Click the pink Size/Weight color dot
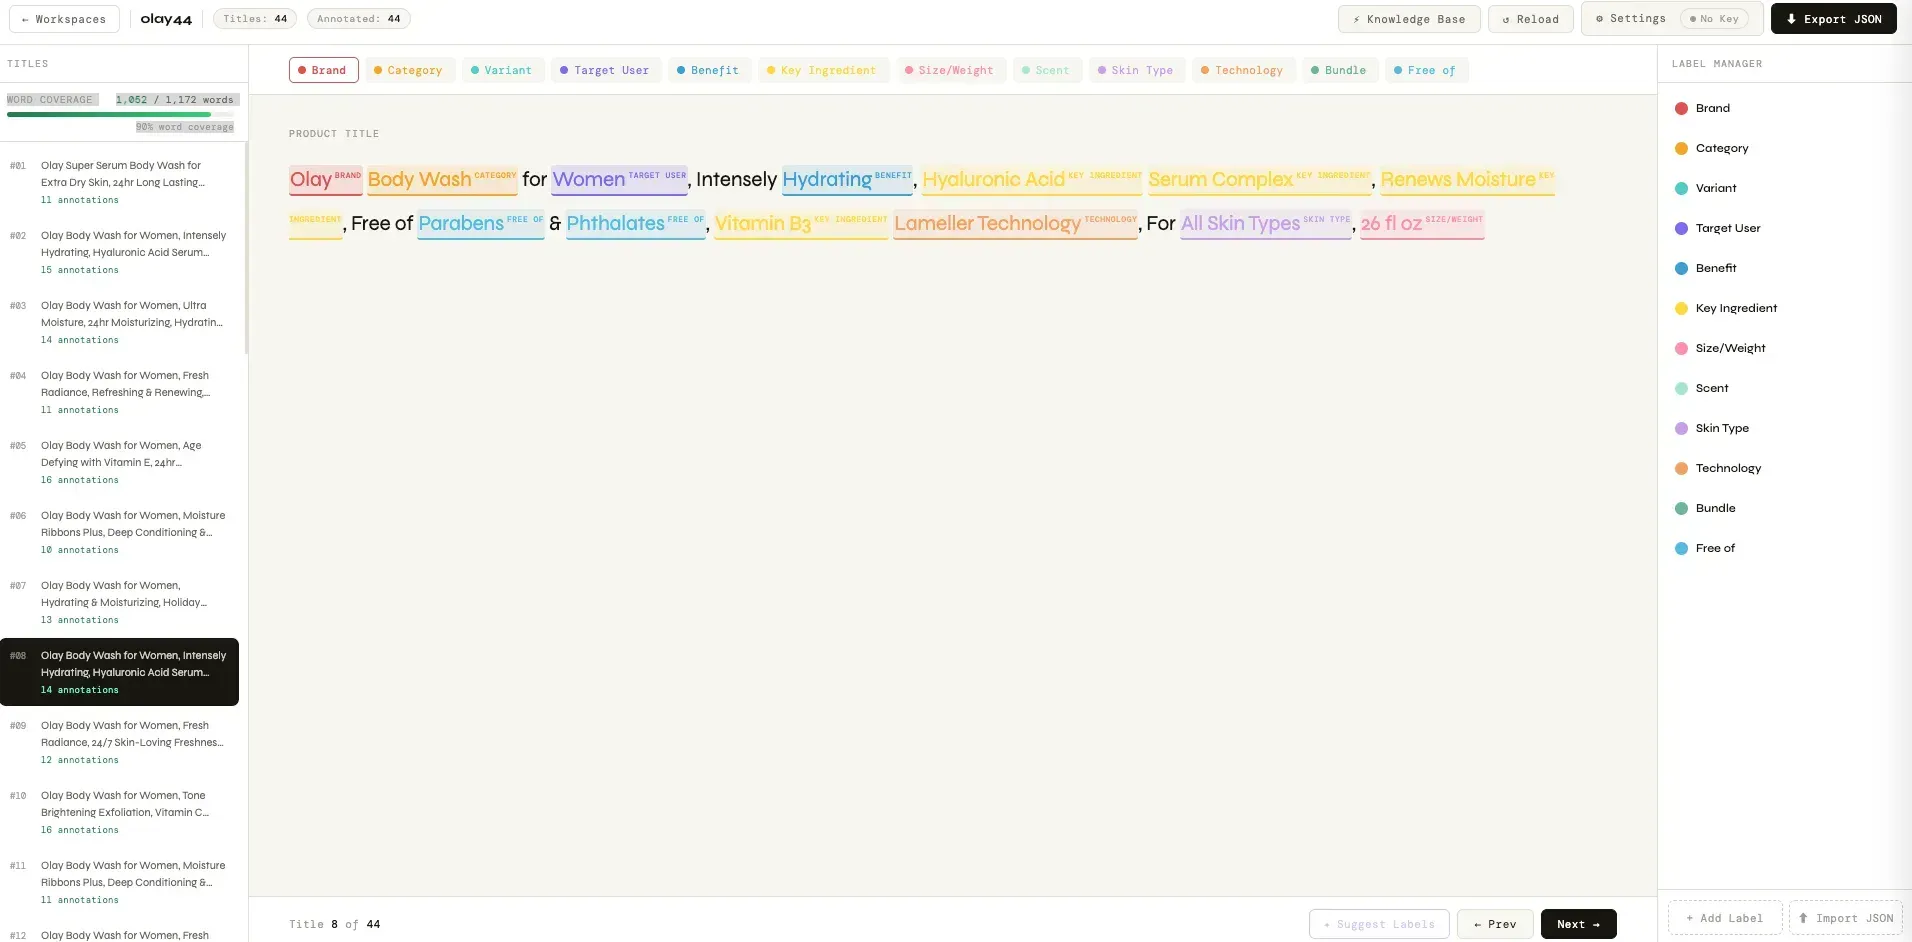This screenshot has height=942, width=1912. click(x=1681, y=348)
